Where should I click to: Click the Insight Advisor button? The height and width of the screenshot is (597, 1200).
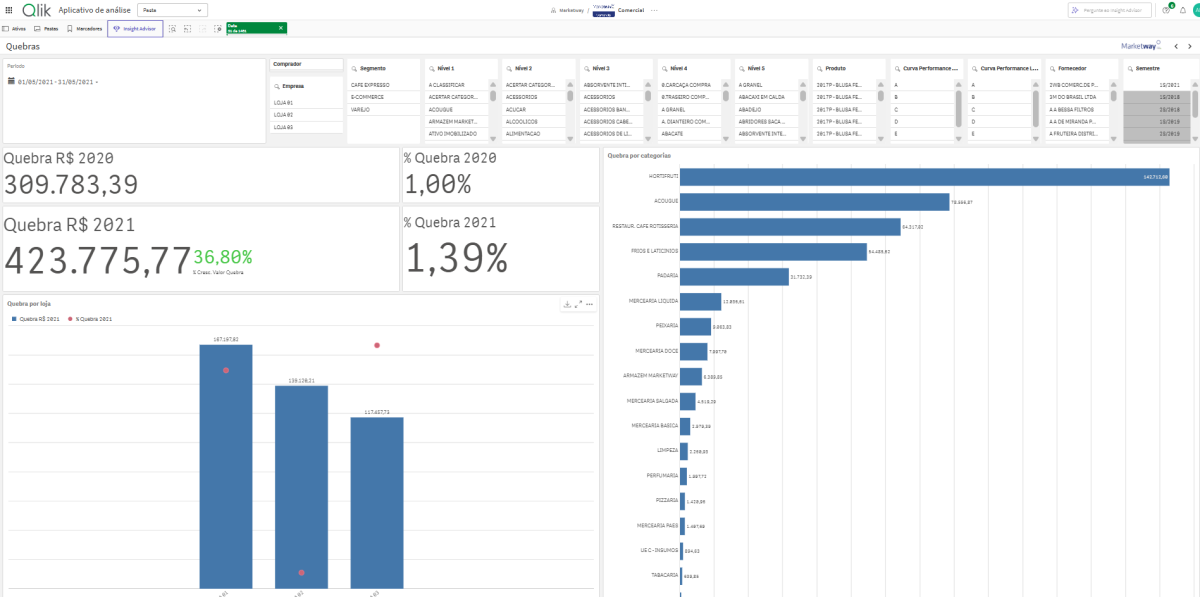click(135, 29)
